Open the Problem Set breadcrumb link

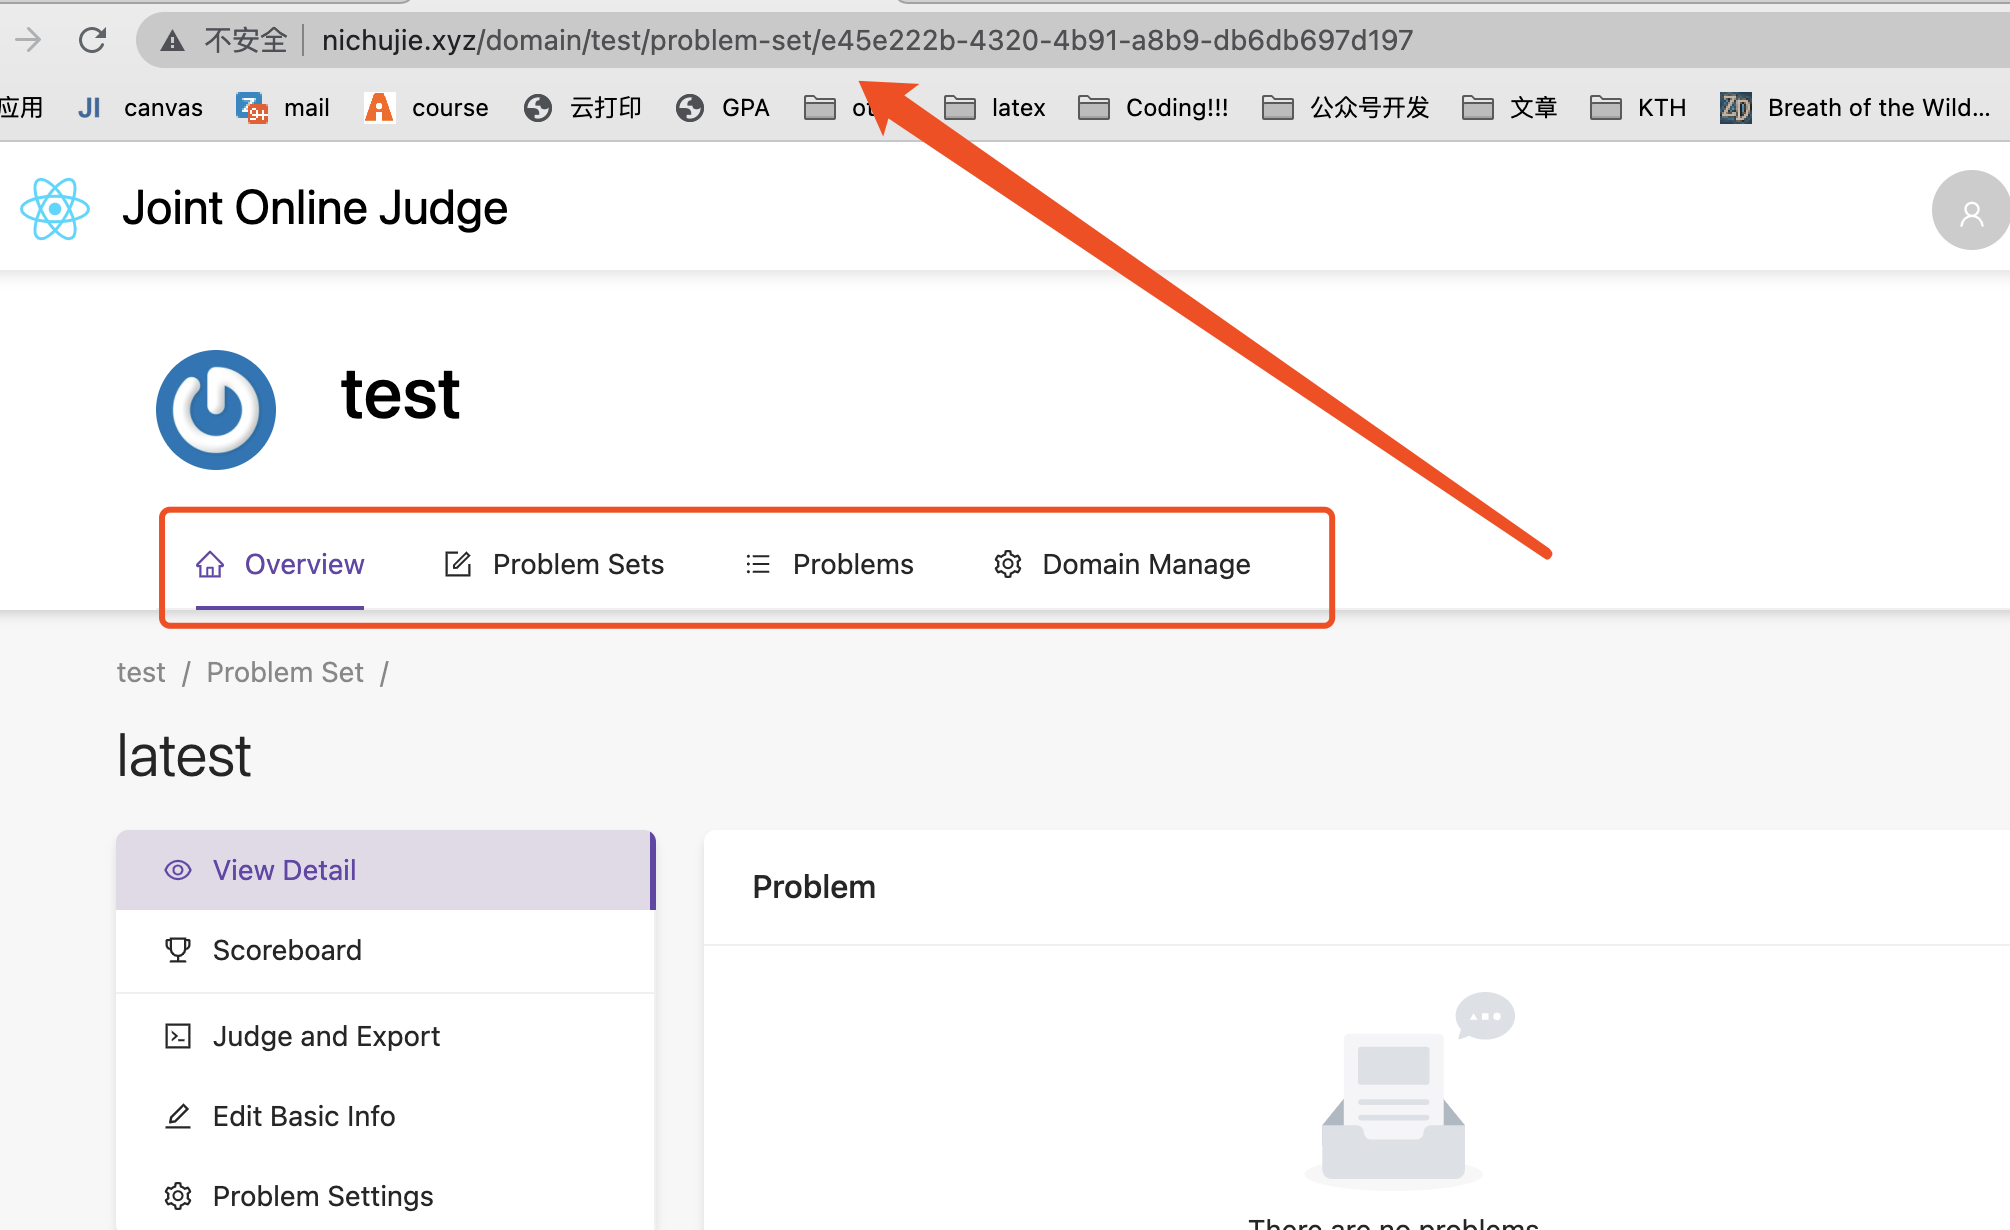pos(284,671)
